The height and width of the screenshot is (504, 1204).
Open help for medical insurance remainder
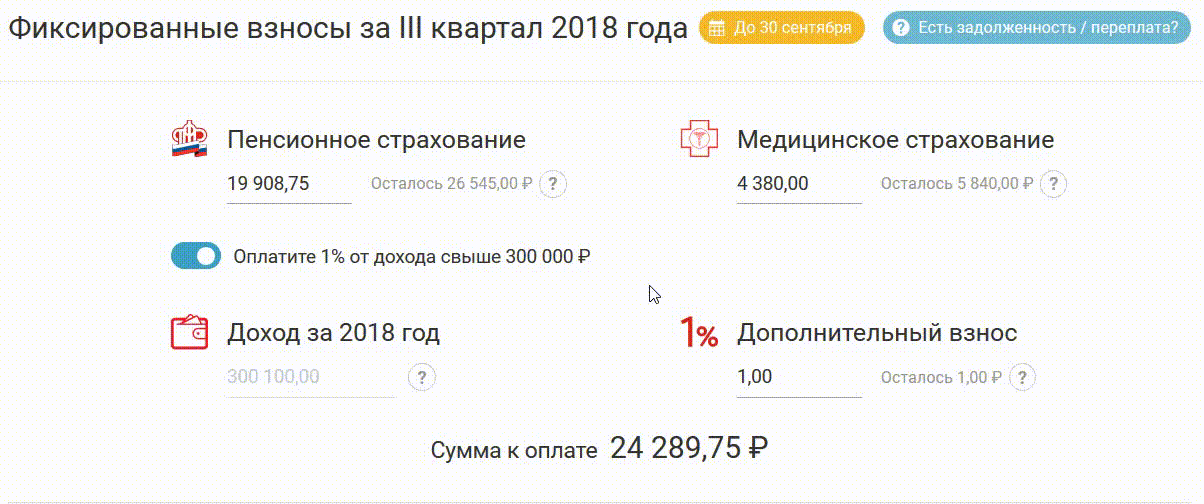point(1053,184)
